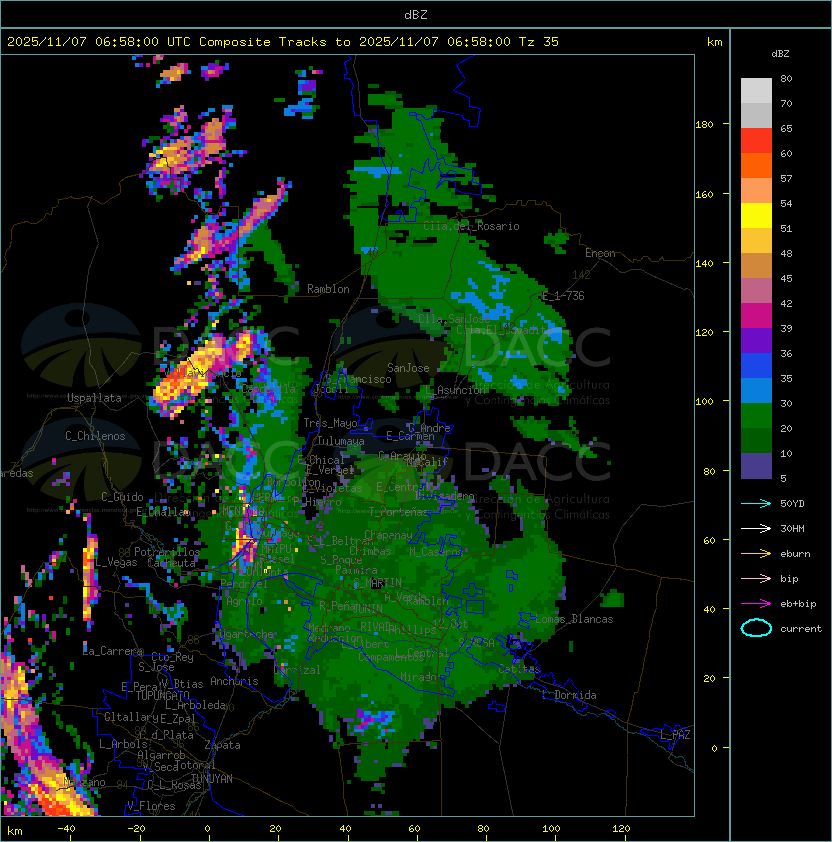
Task: Click the dBZ title at top
Action: [x=416, y=14]
